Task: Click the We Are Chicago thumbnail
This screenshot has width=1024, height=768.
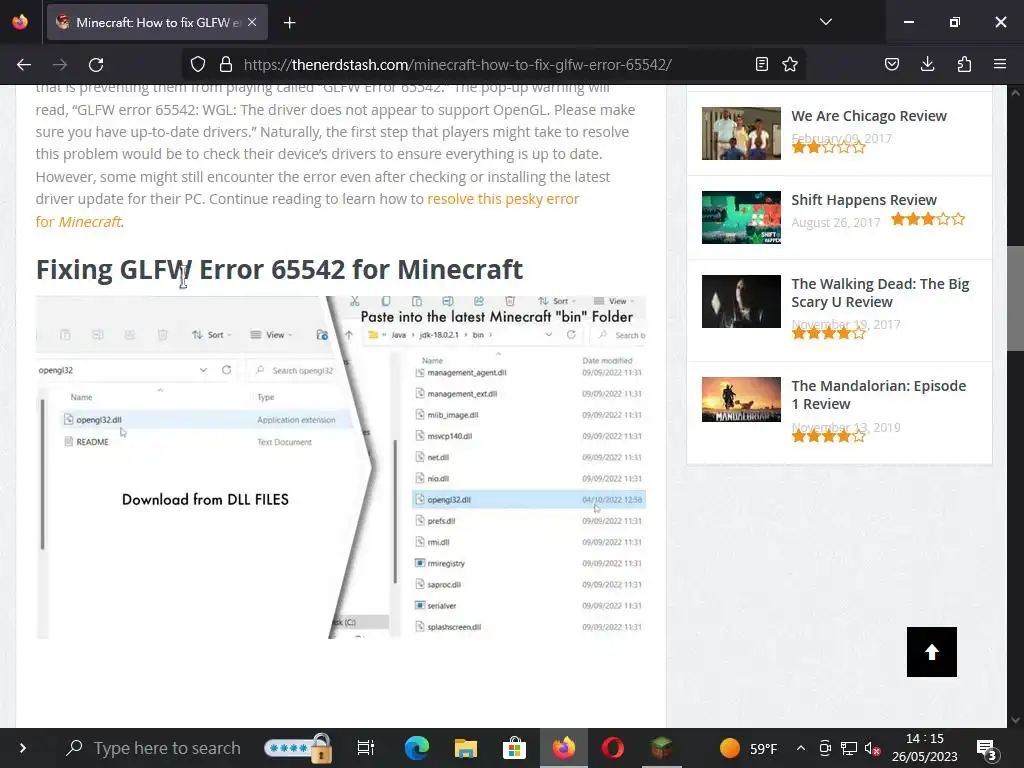Action: tap(741, 133)
